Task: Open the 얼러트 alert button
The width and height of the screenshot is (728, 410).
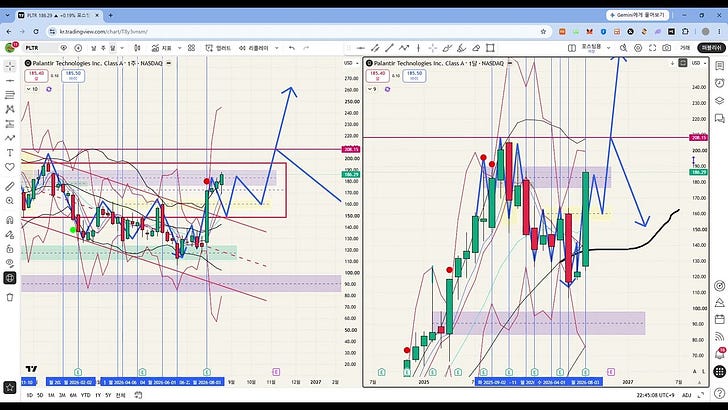Action: tap(218, 48)
